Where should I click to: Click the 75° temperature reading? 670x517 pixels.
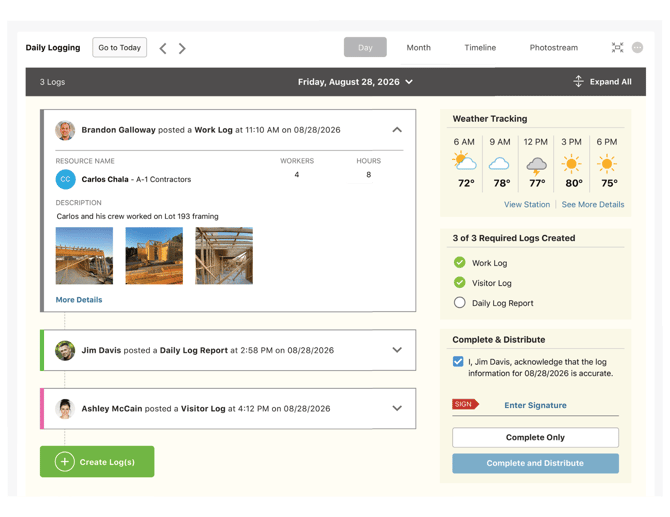(x=609, y=183)
